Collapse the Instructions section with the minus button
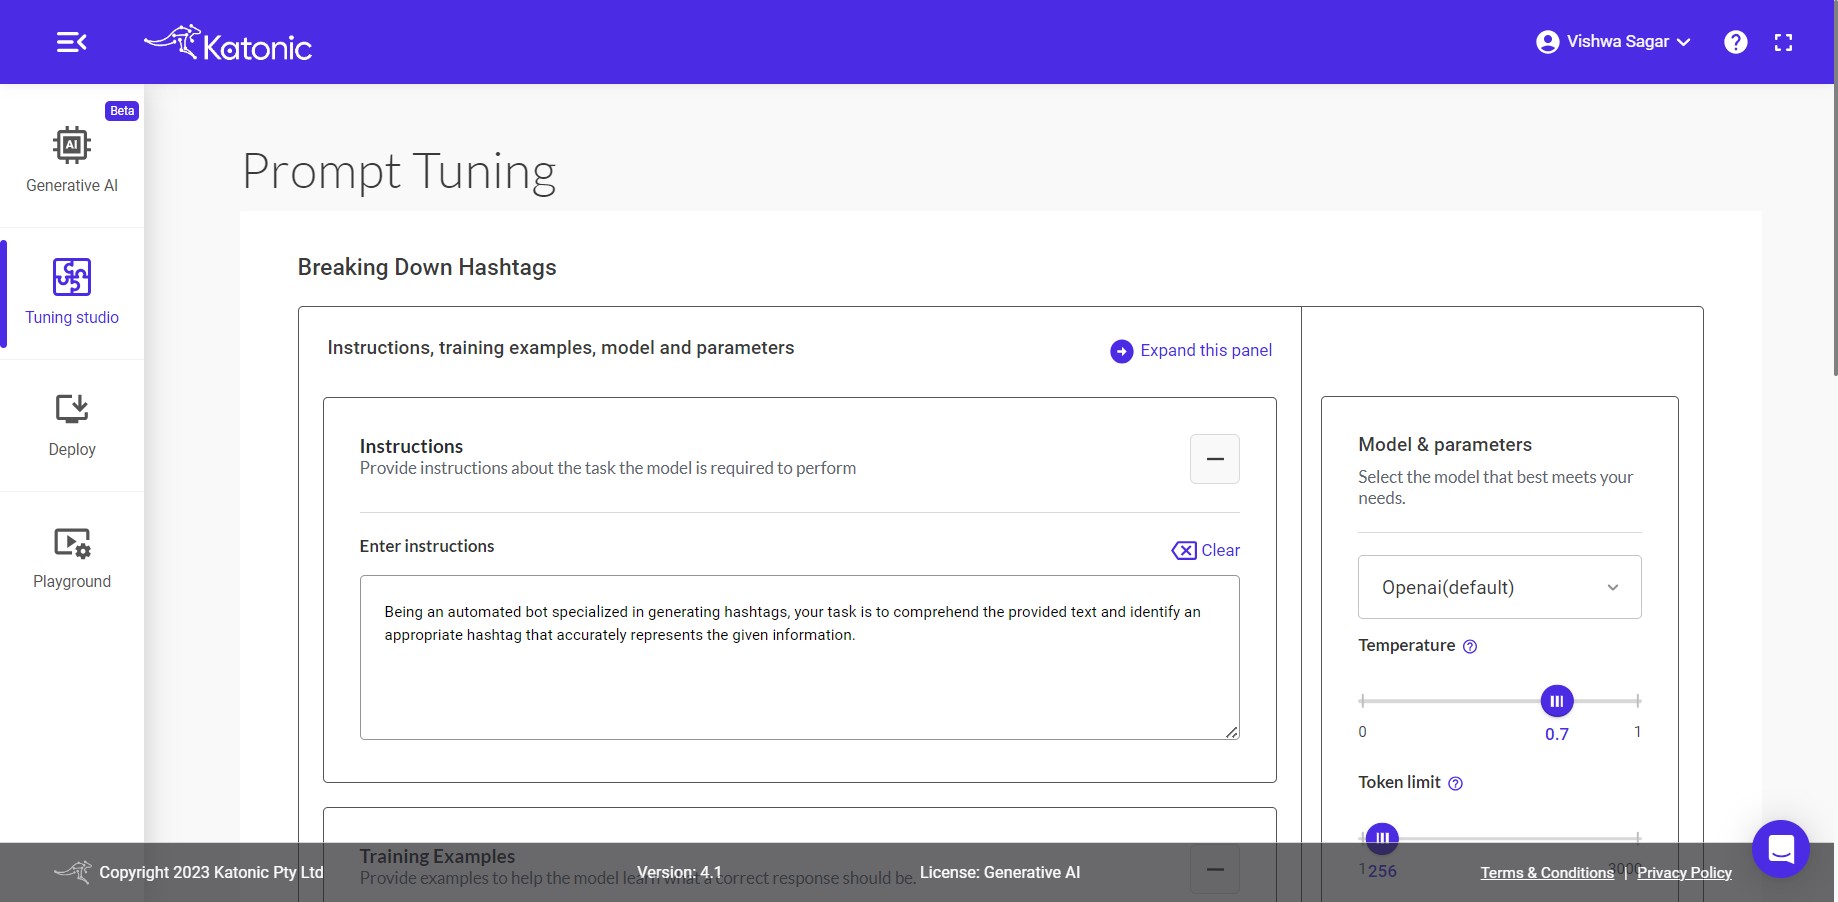This screenshot has height=902, width=1838. (x=1215, y=459)
